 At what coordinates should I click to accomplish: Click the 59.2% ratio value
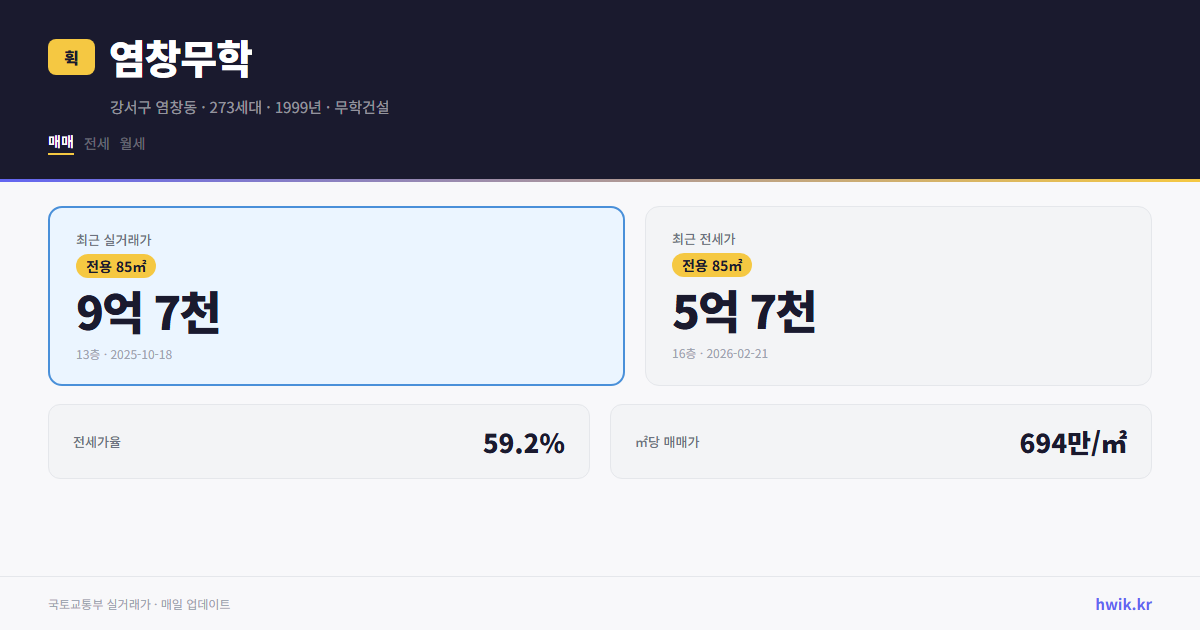[524, 441]
